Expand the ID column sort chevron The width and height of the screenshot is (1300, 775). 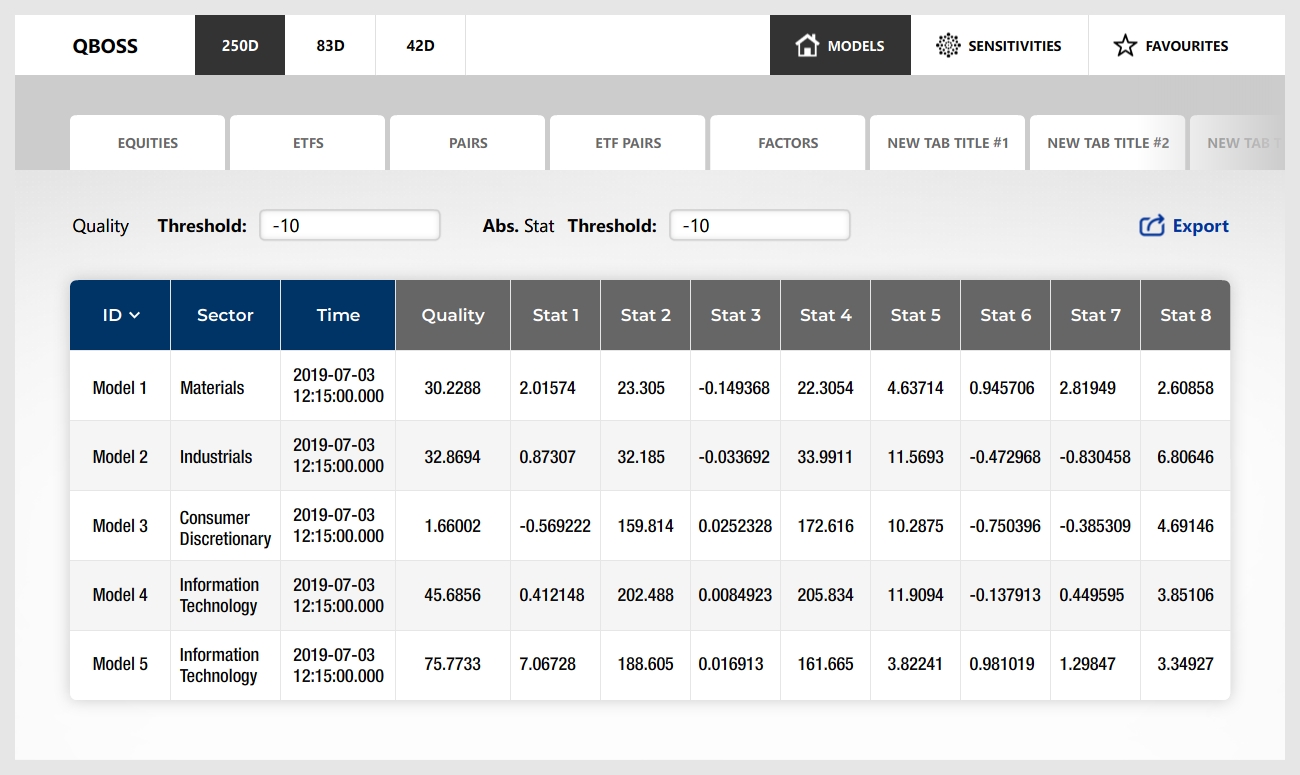pyautogui.click(x=135, y=315)
